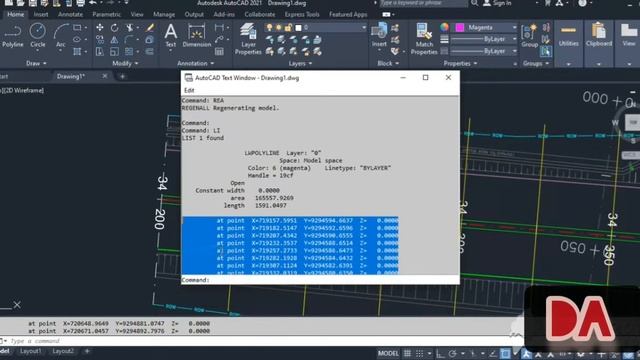
Task: Click the color wheel properties icon
Action: point(444,27)
